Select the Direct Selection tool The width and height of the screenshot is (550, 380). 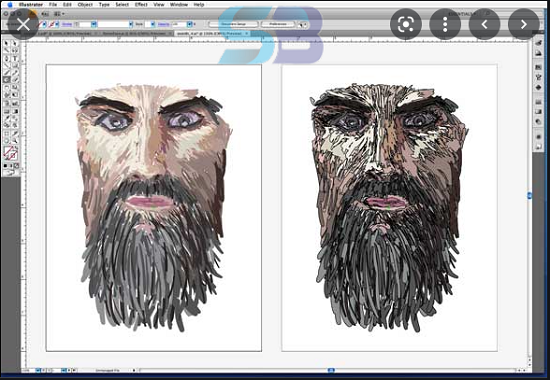coord(15,44)
